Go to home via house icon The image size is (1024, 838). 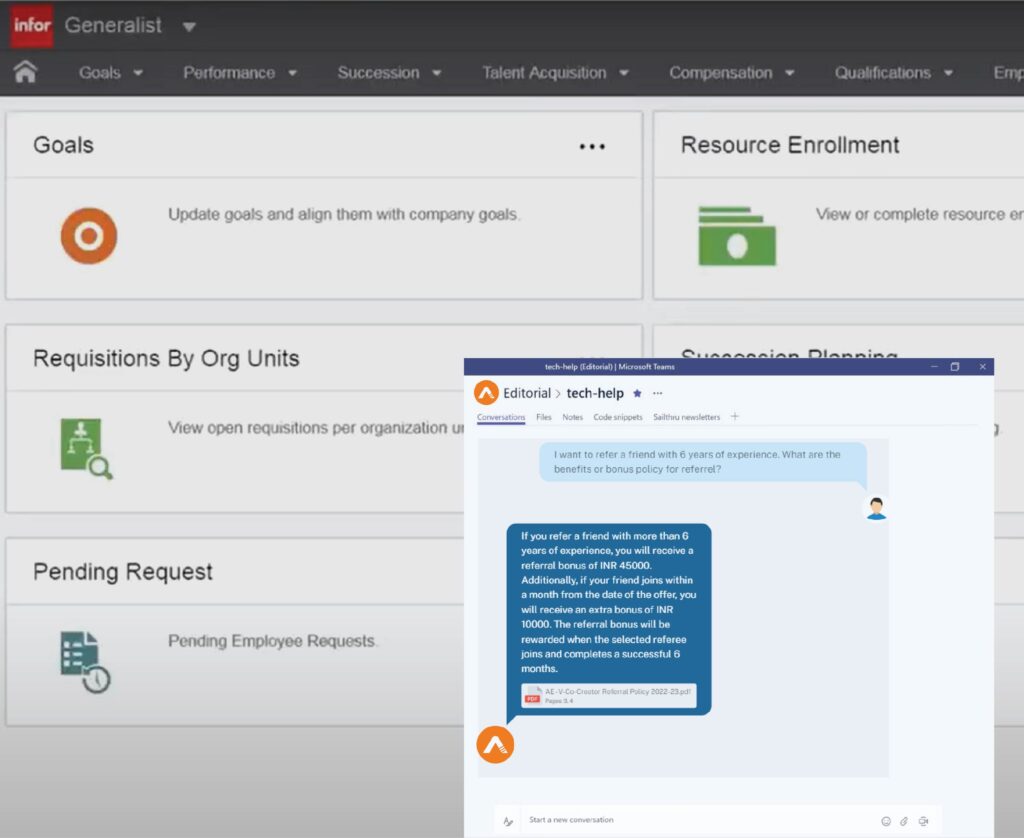25,71
